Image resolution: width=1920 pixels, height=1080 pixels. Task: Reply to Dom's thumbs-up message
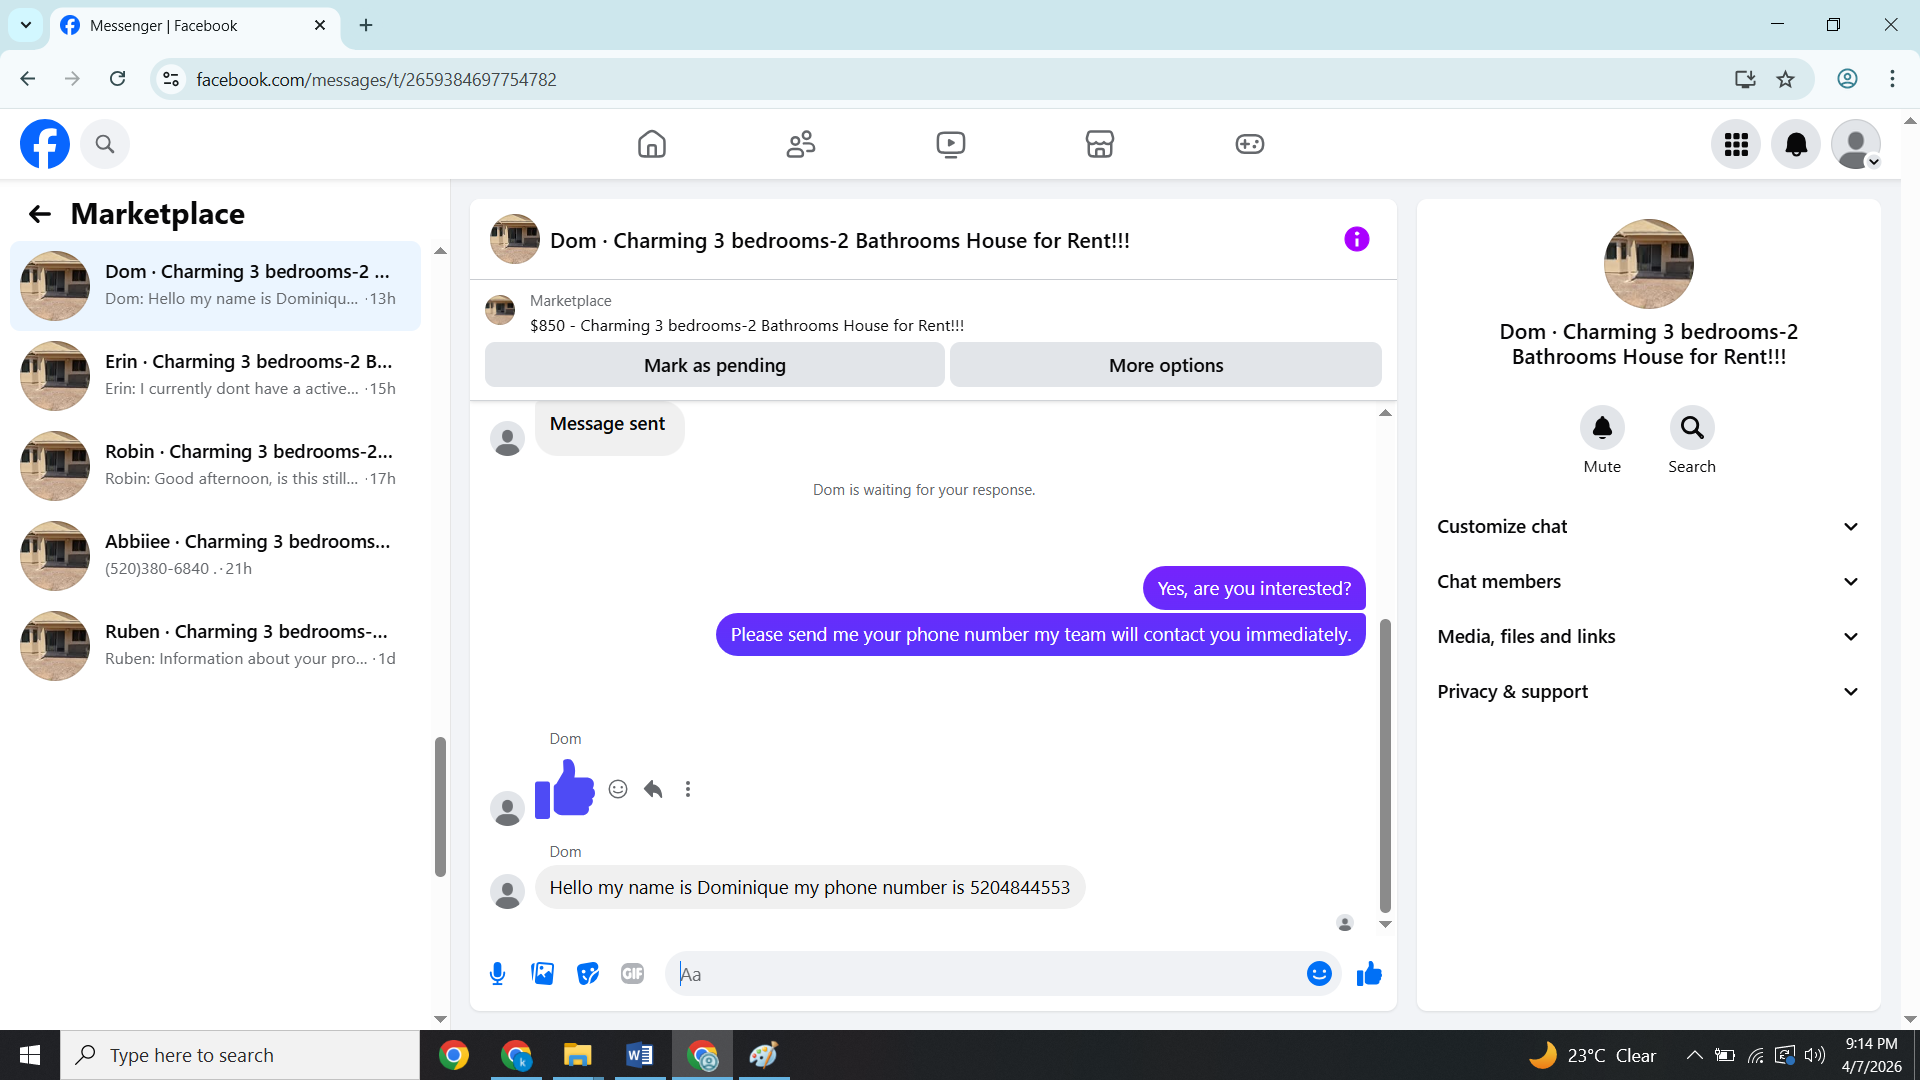(653, 789)
